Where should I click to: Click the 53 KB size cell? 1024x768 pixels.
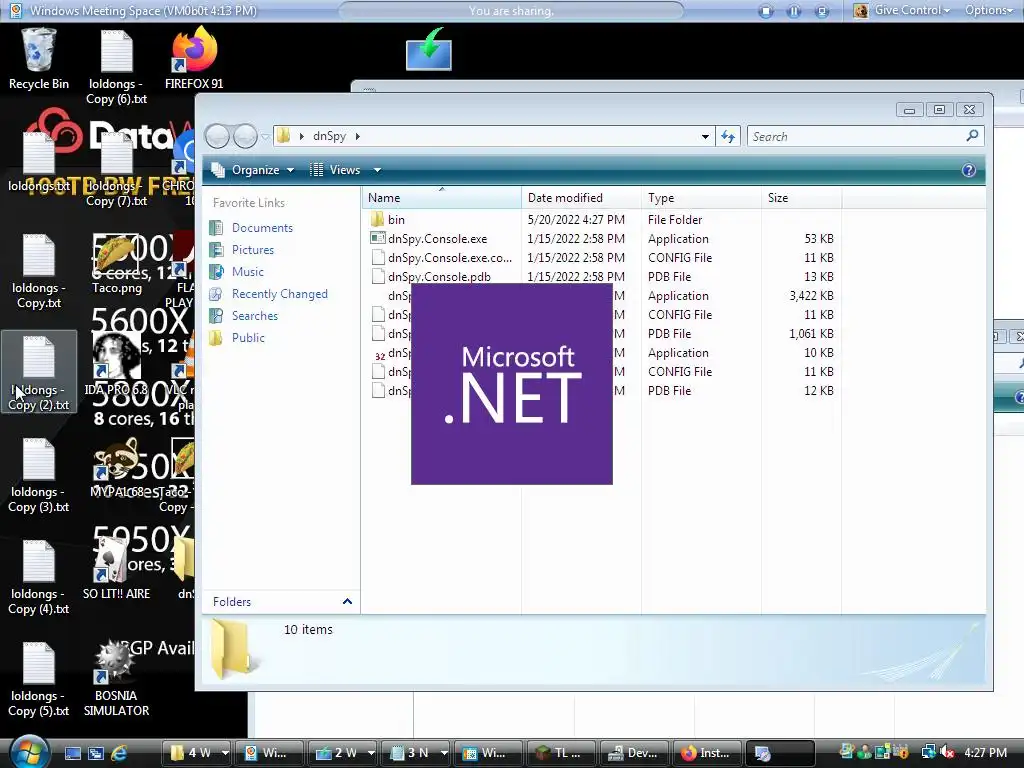pos(819,239)
